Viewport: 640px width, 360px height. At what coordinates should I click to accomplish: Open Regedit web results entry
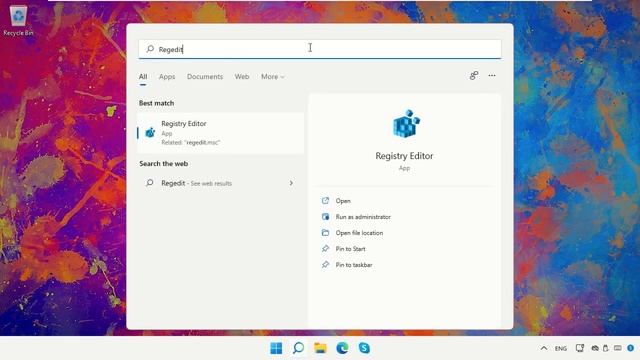(221, 183)
